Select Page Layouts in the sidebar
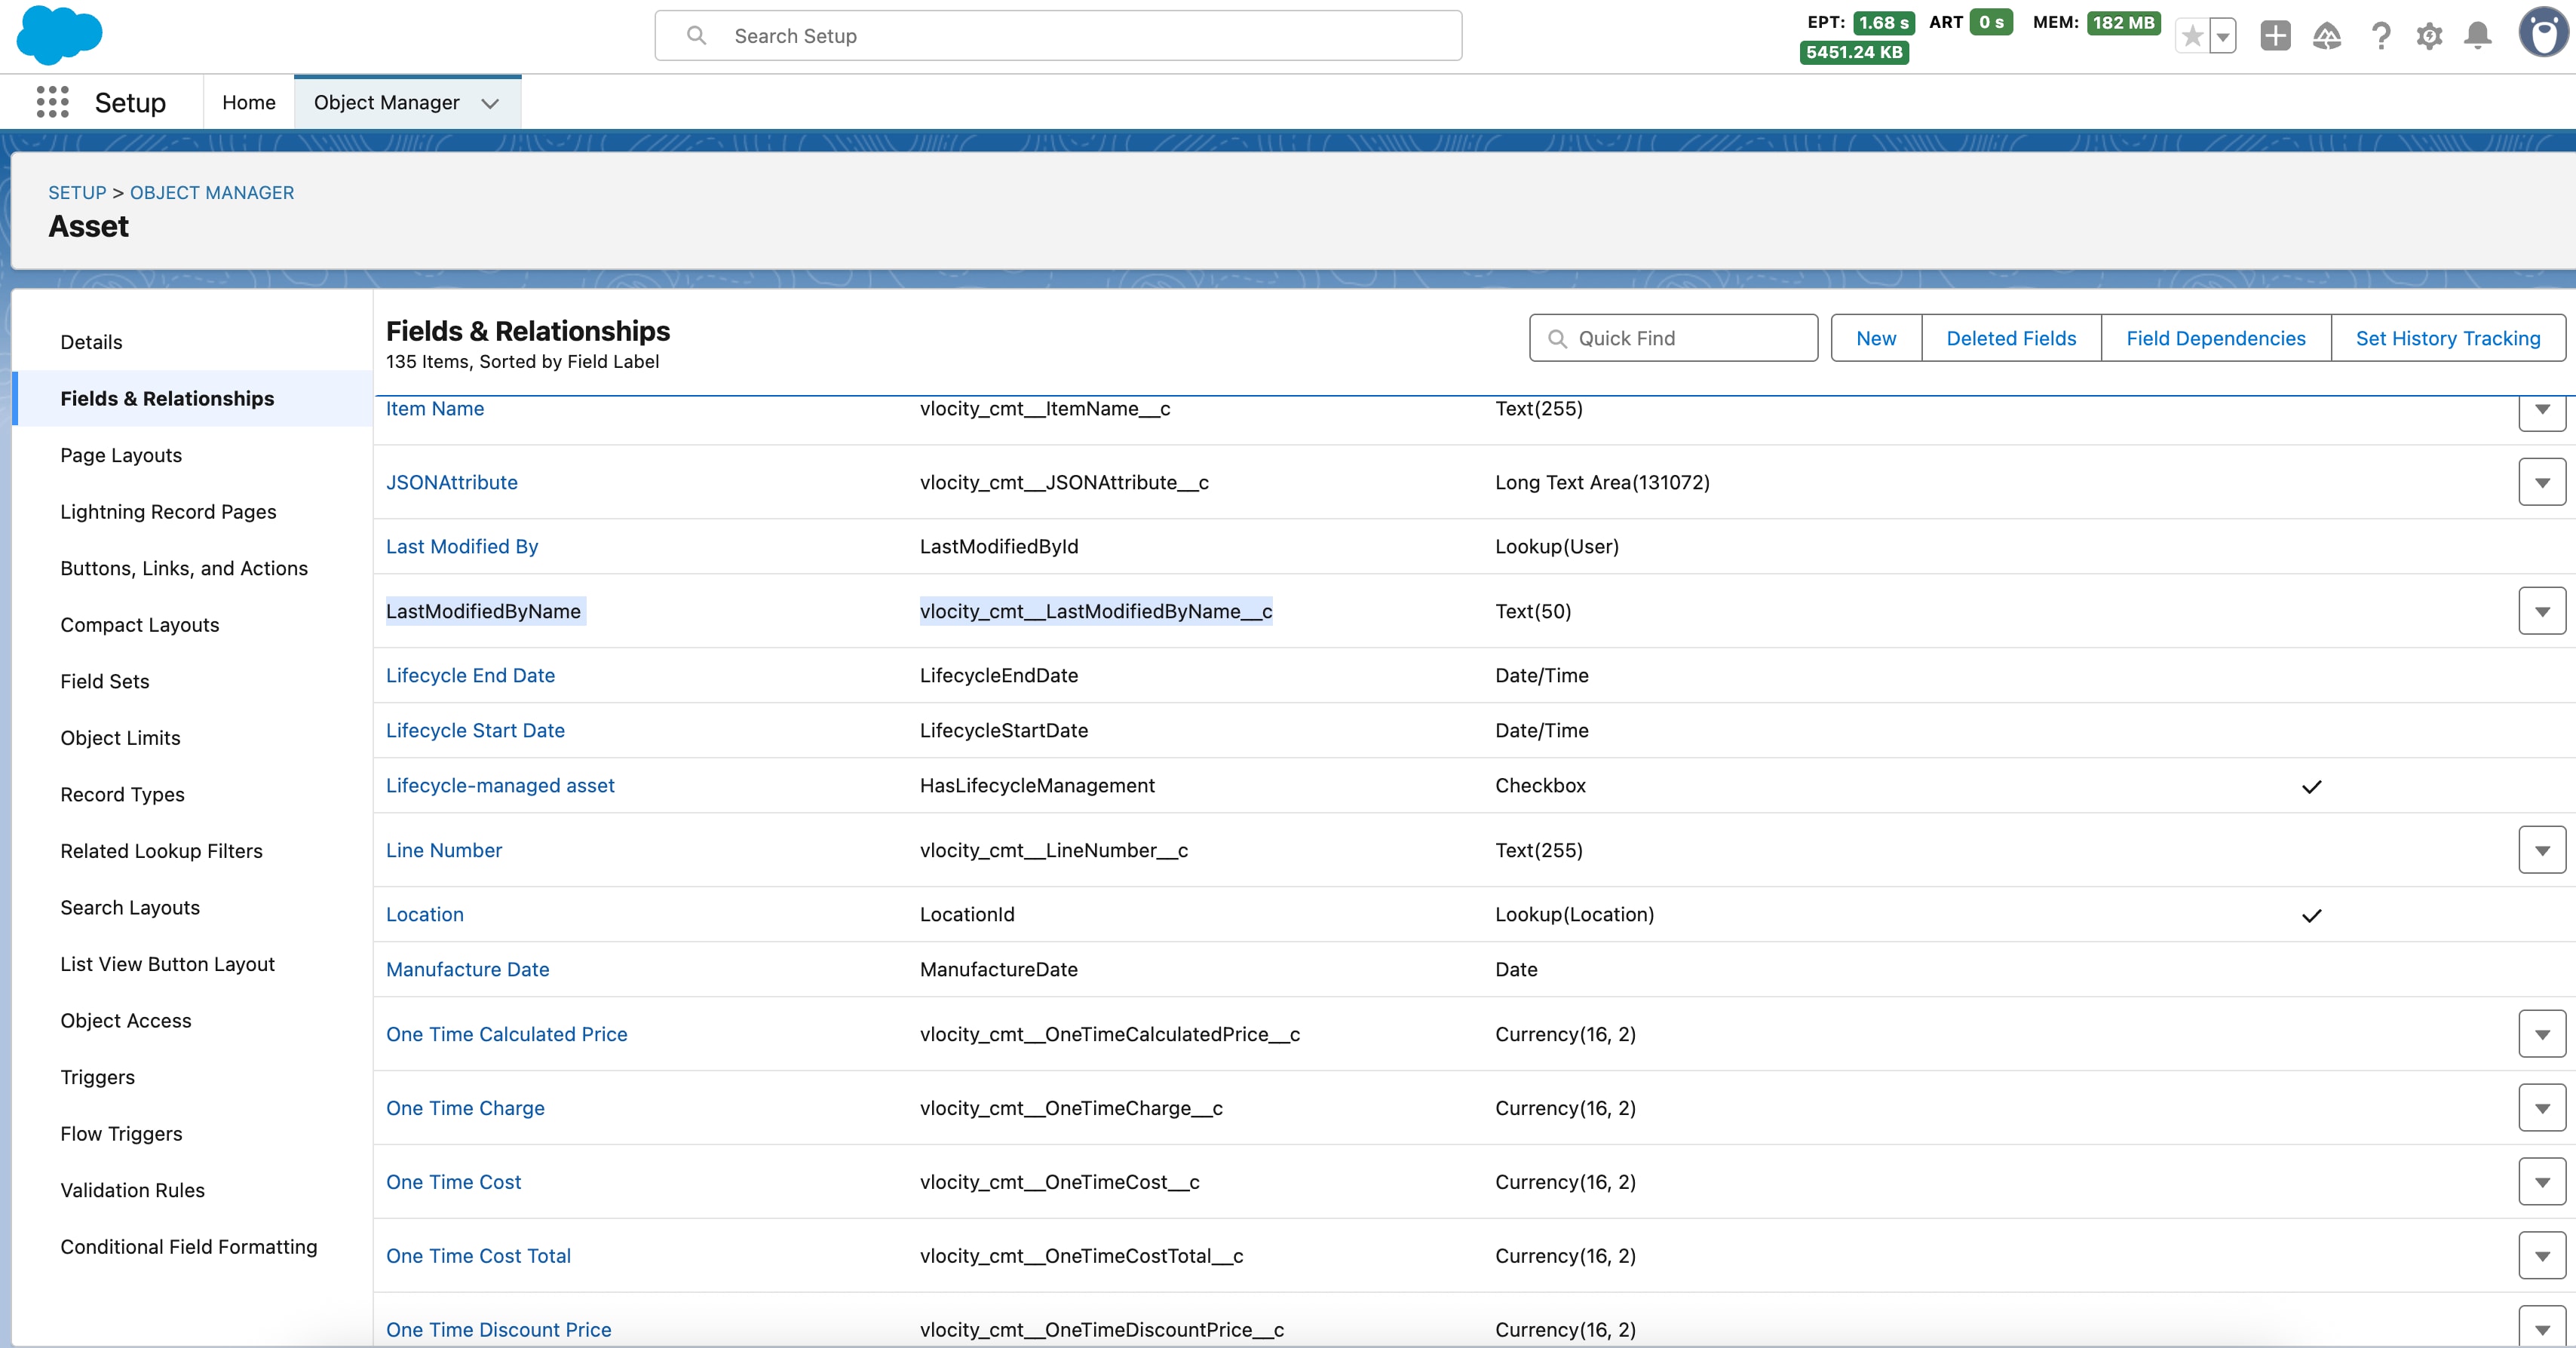Viewport: 2576px width, 1348px height. click(121, 455)
